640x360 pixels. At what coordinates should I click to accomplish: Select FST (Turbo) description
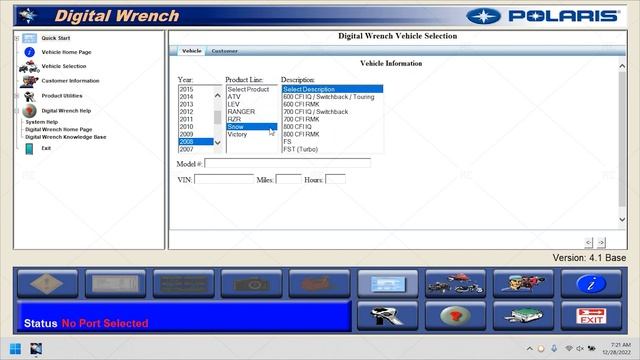pos(333,149)
